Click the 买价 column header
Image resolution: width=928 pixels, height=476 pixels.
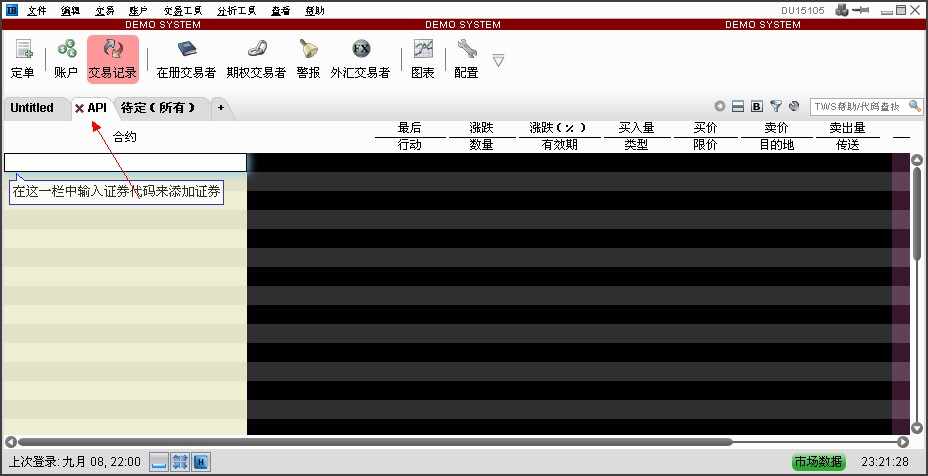705,128
